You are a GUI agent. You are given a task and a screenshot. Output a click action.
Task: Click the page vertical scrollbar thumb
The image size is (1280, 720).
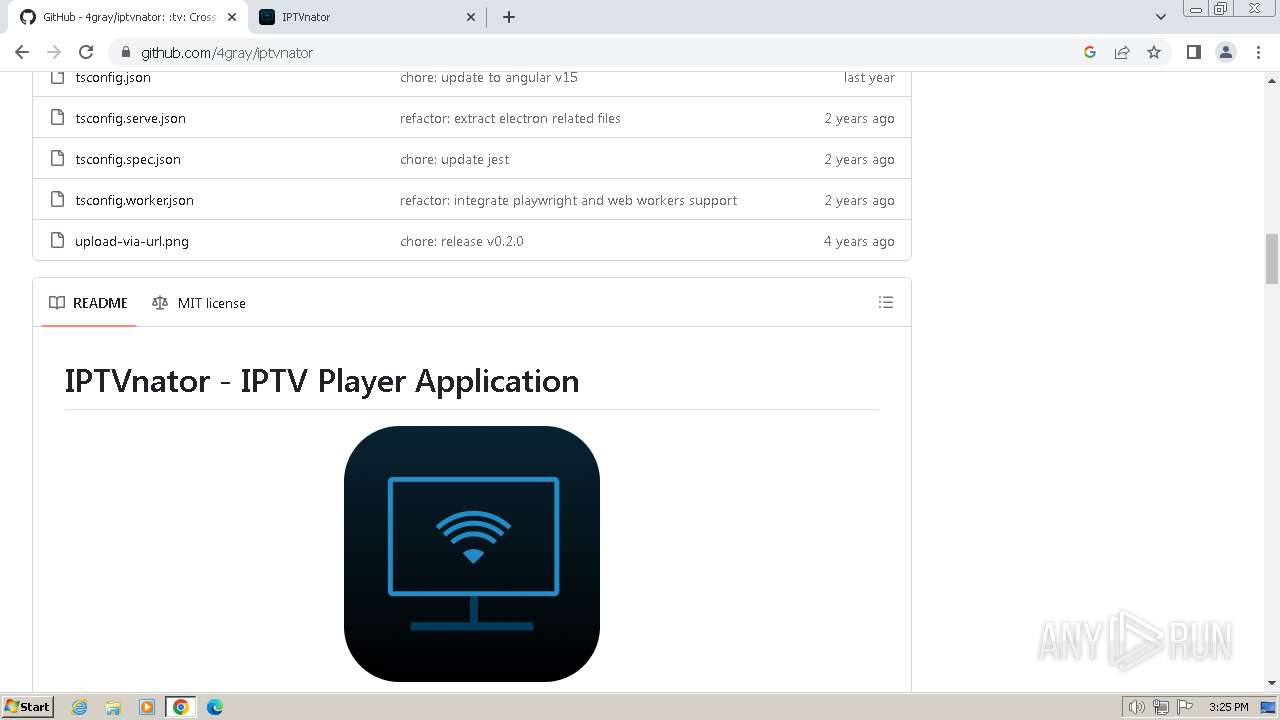click(x=1272, y=259)
